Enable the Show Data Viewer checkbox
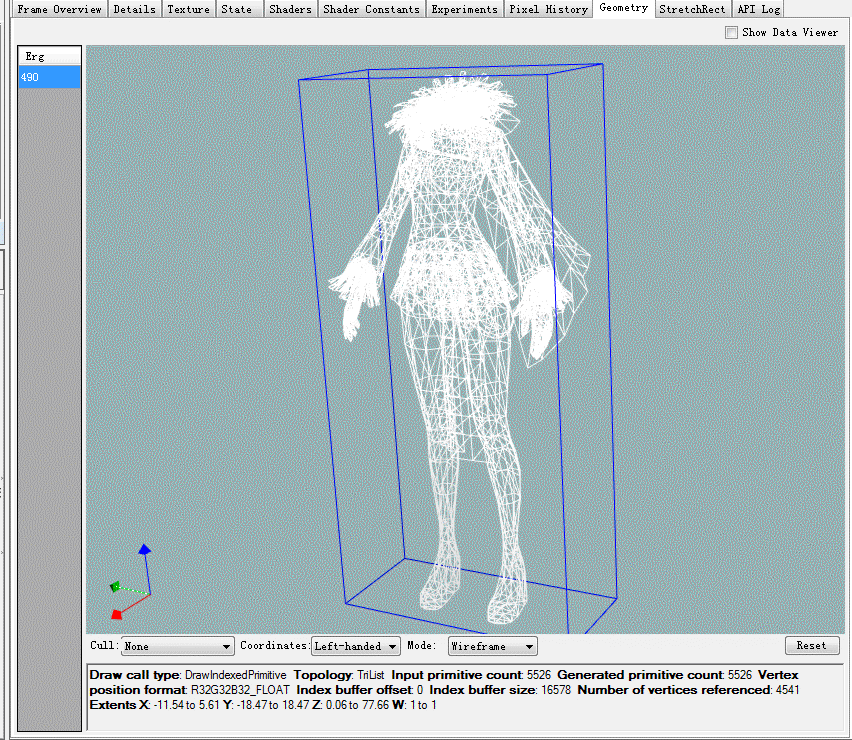Screen dimensions: 852x740 [x=731, y=33]
